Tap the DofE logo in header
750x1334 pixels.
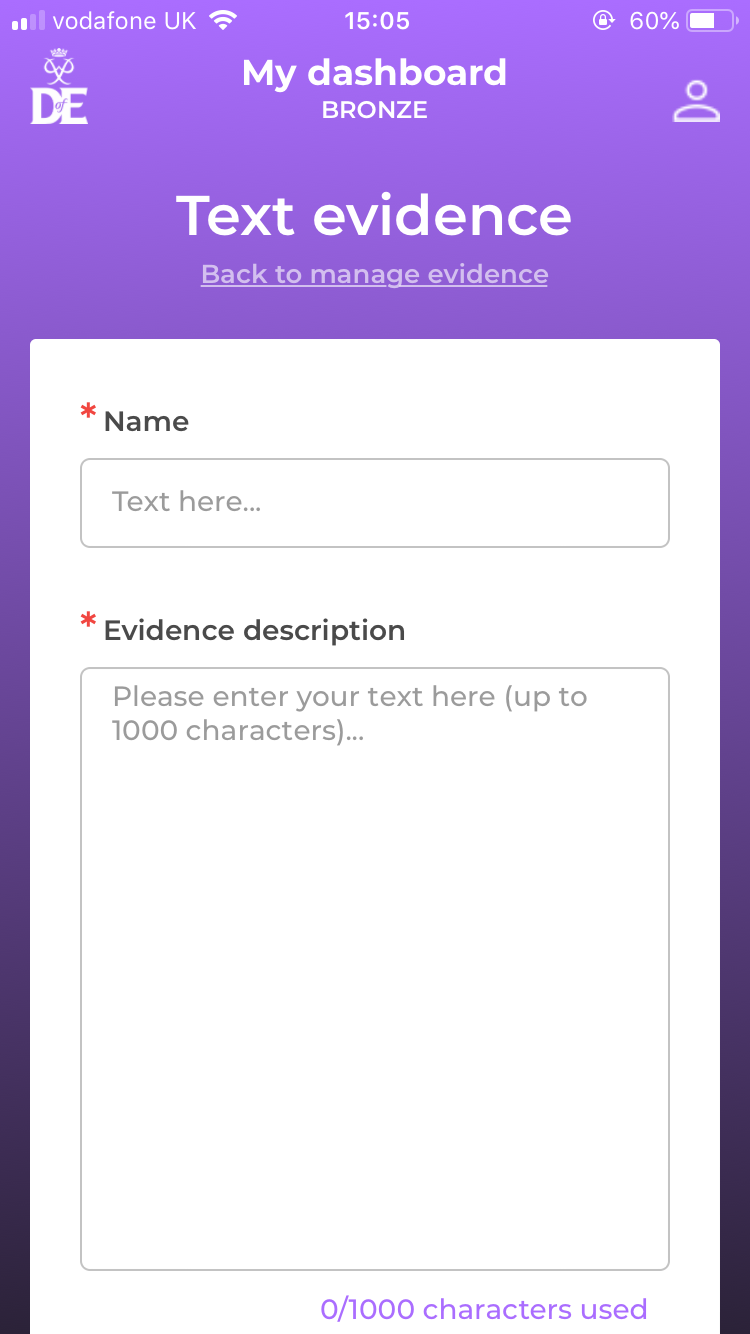[x=60, y=87]
